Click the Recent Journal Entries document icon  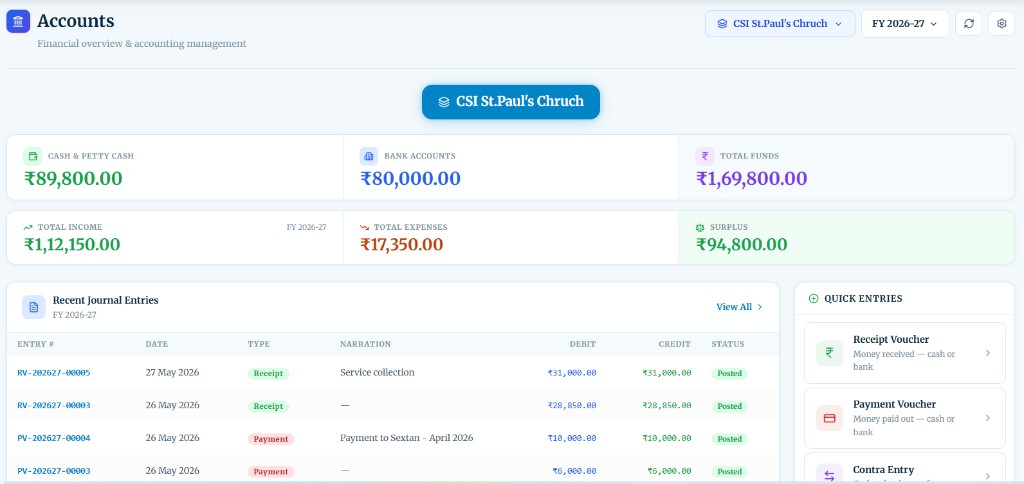(x=34, y=307)
